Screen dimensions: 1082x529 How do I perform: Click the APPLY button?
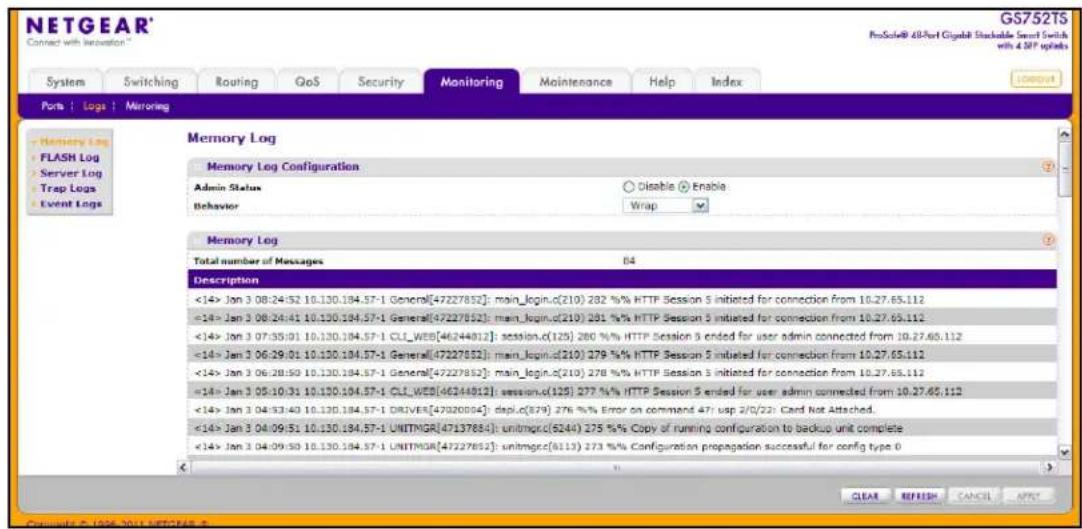pyautogui.click(x=1029, y=495)
